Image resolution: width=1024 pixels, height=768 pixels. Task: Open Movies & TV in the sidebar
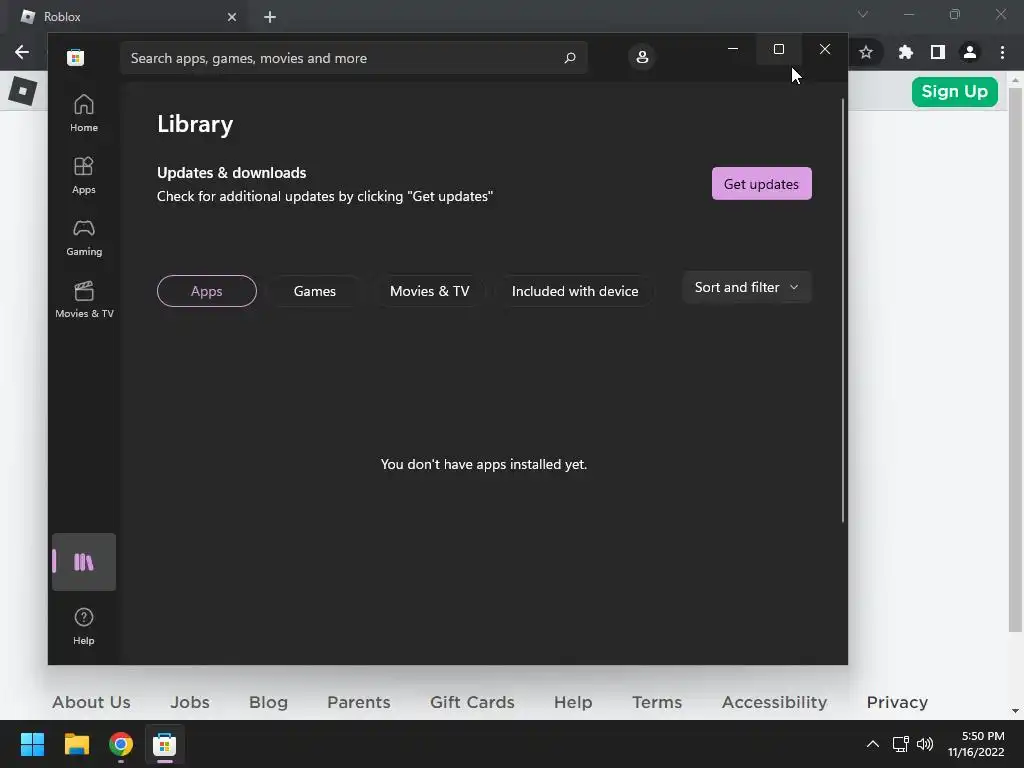coord(84,299)
